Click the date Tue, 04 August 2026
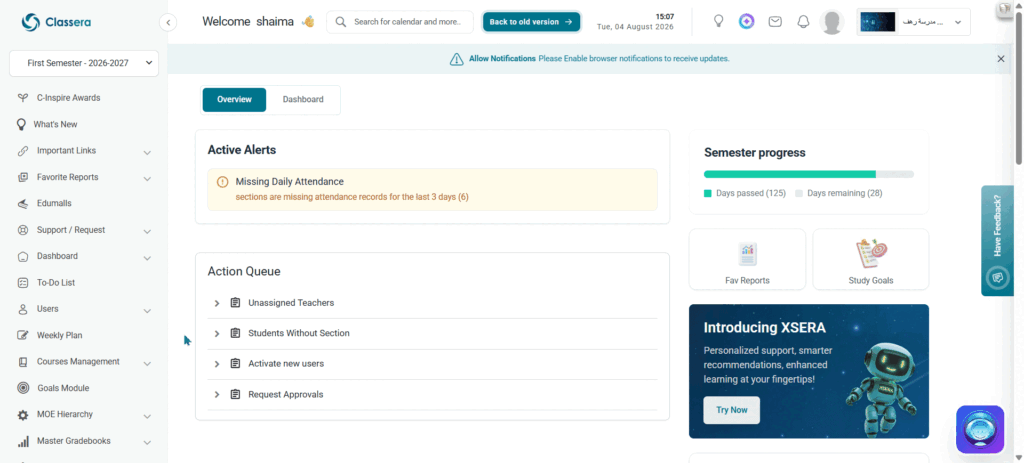 point(635,27)
